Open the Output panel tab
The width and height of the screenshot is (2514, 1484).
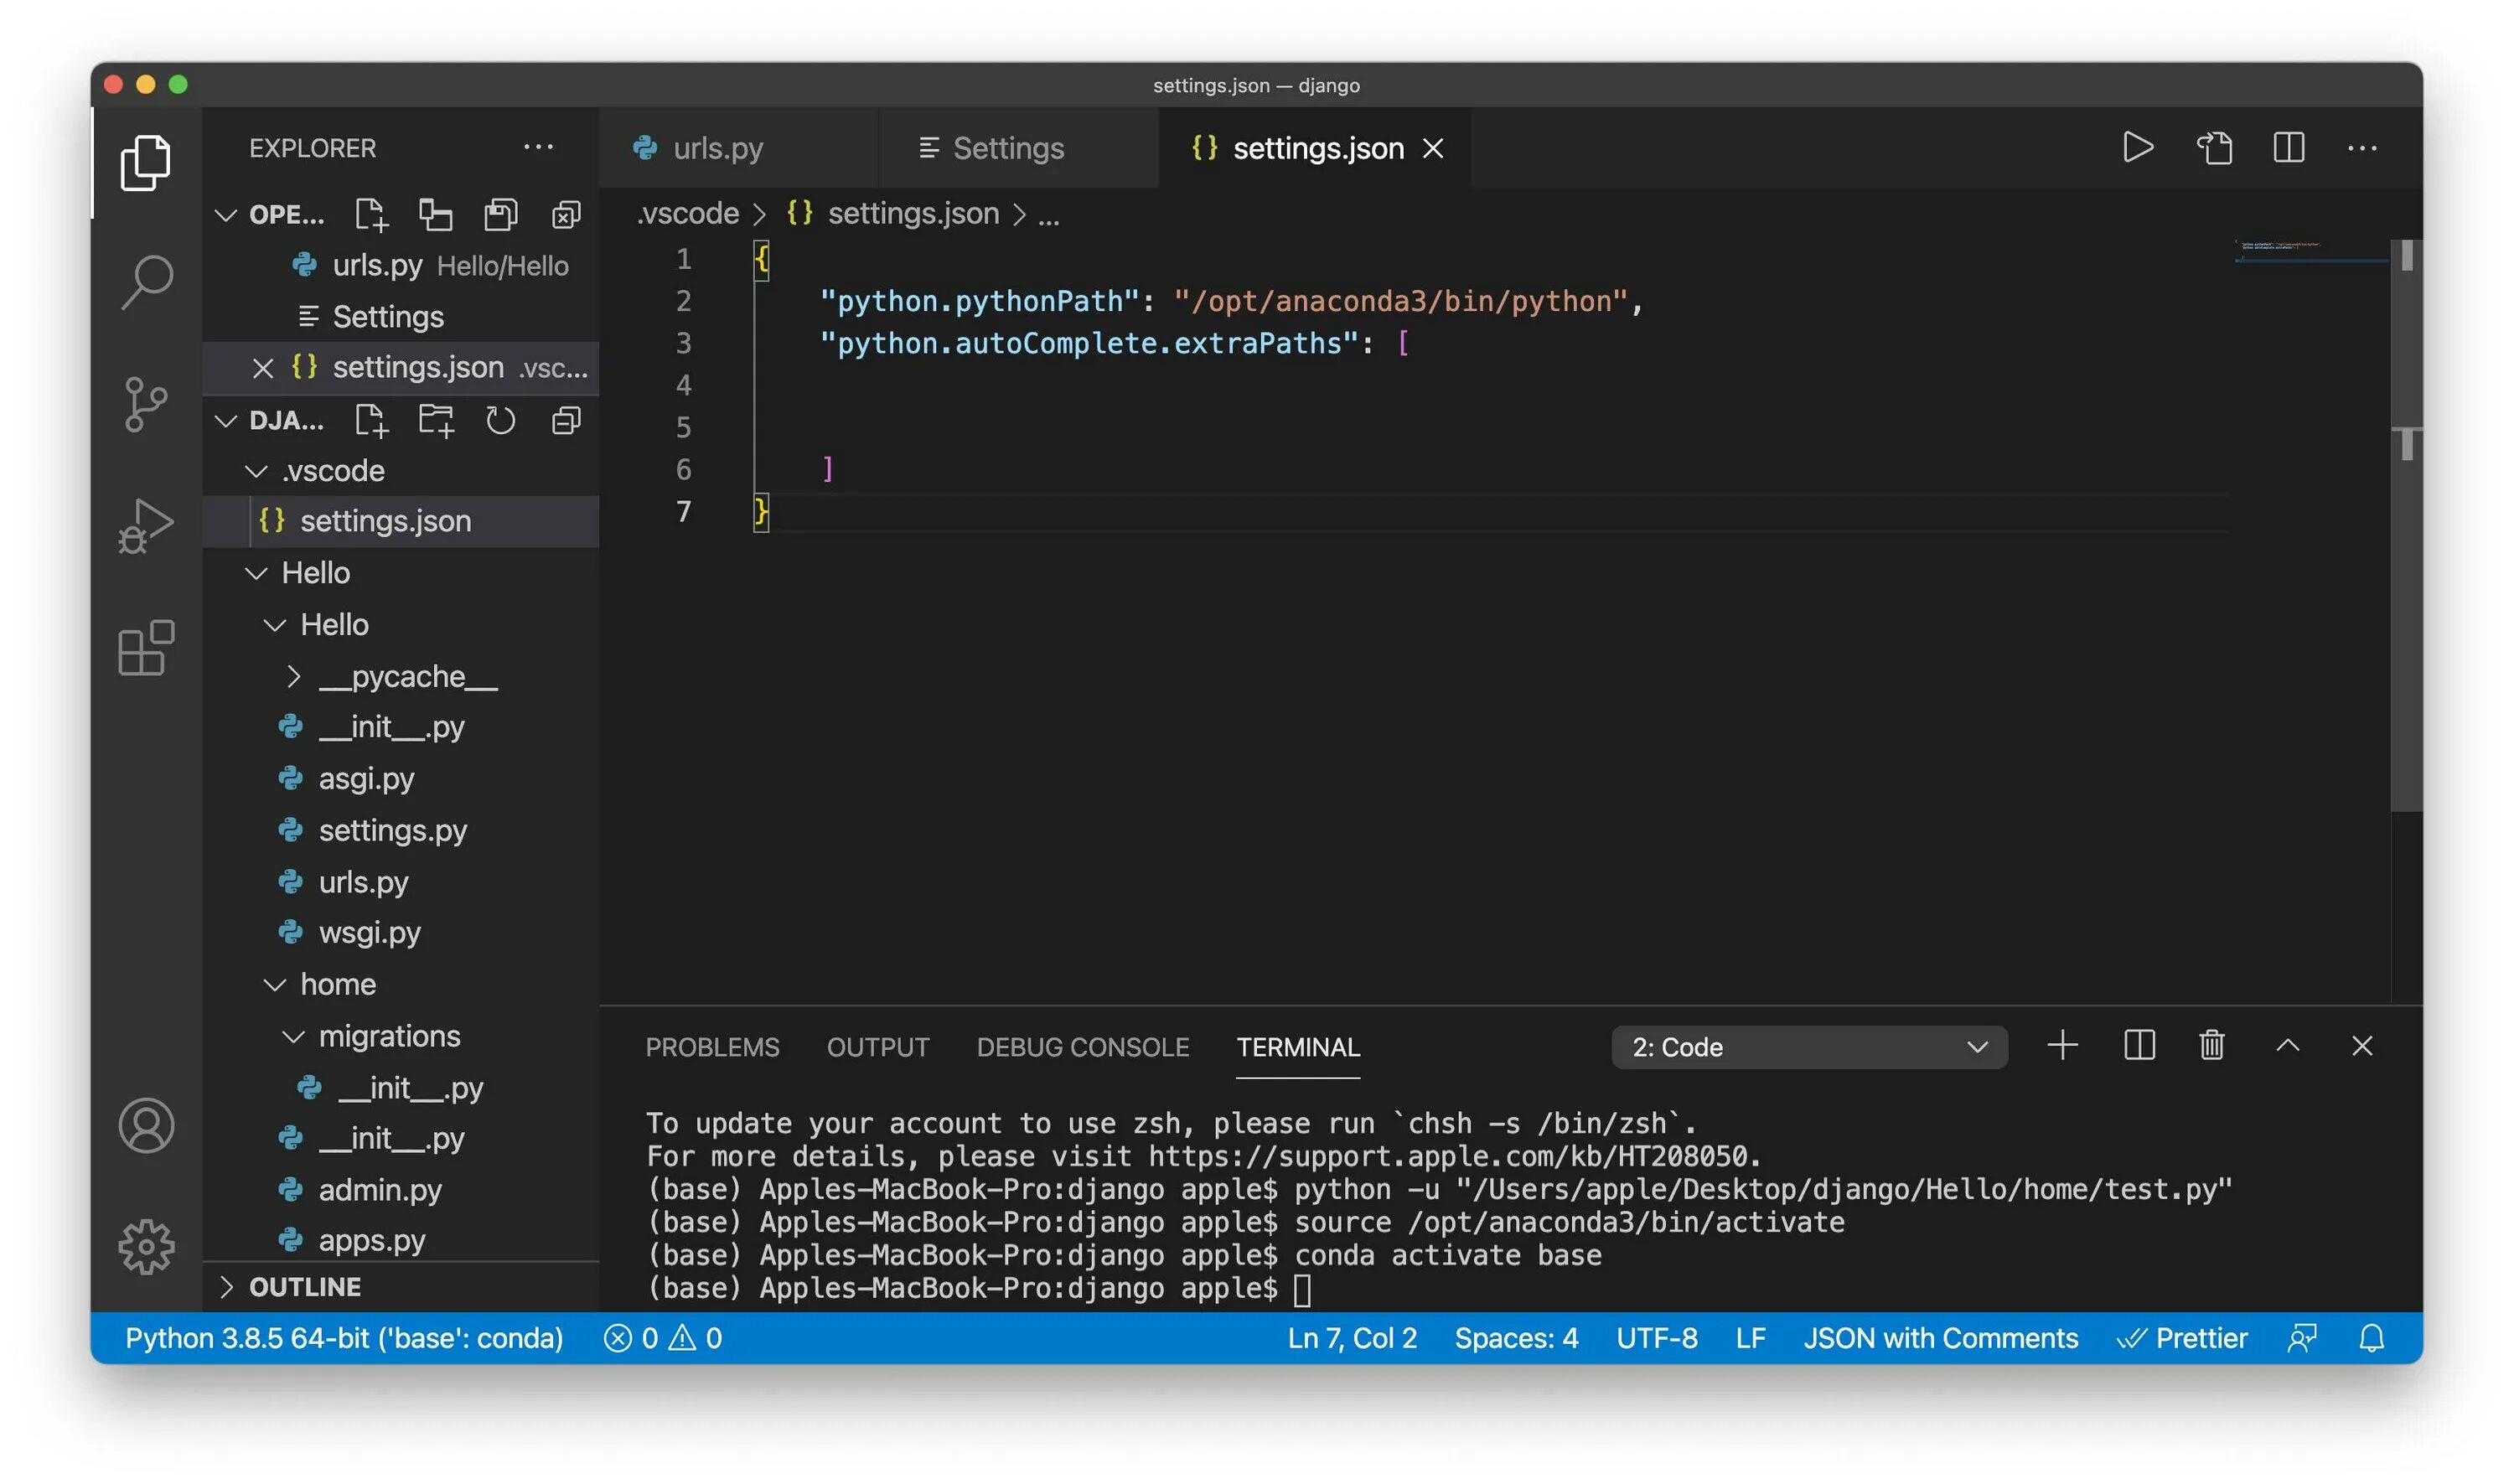[x=878, y=1047]
